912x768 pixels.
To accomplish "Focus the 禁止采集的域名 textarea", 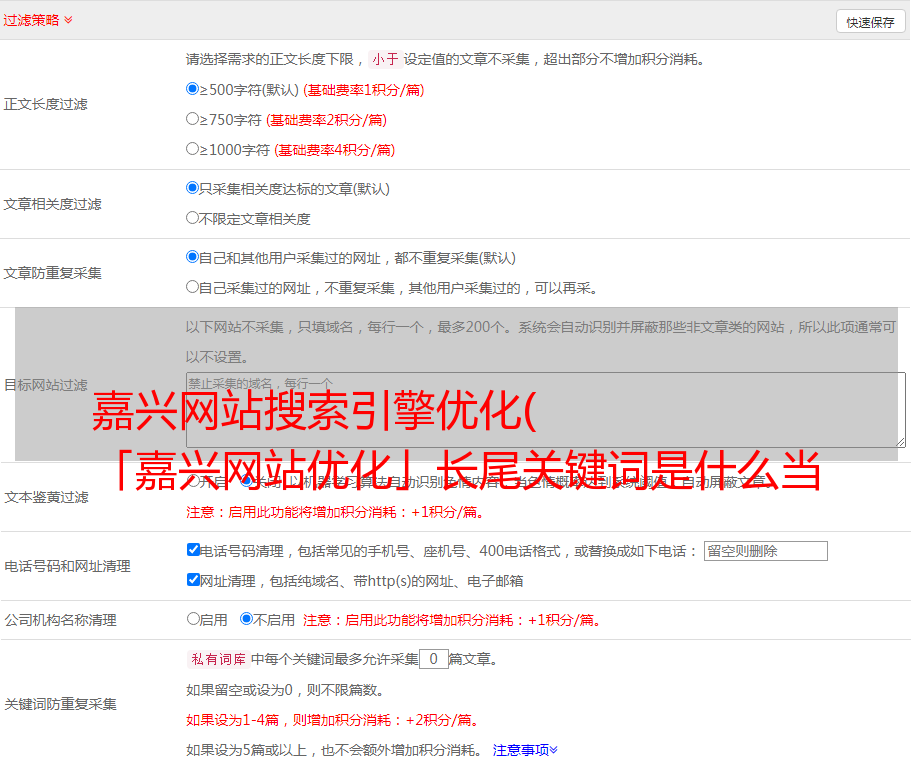I will click(546, 410).
